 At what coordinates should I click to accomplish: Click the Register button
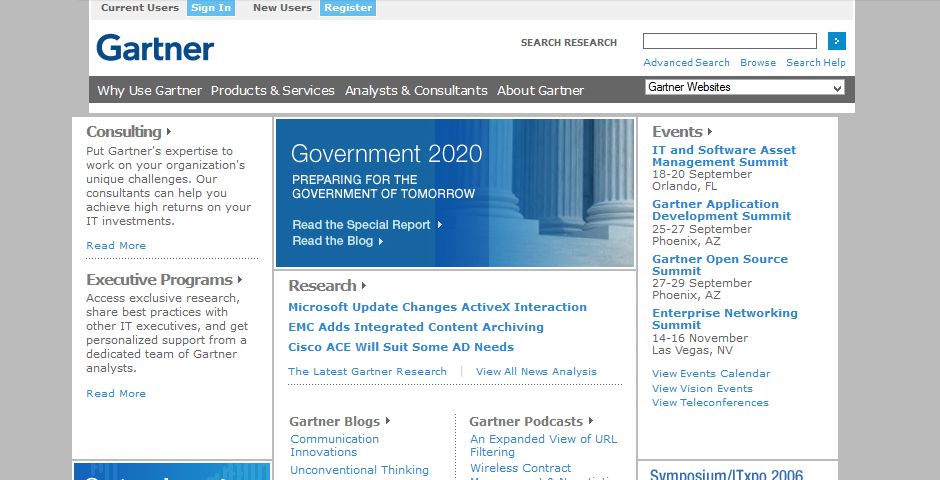pos(348,8)
